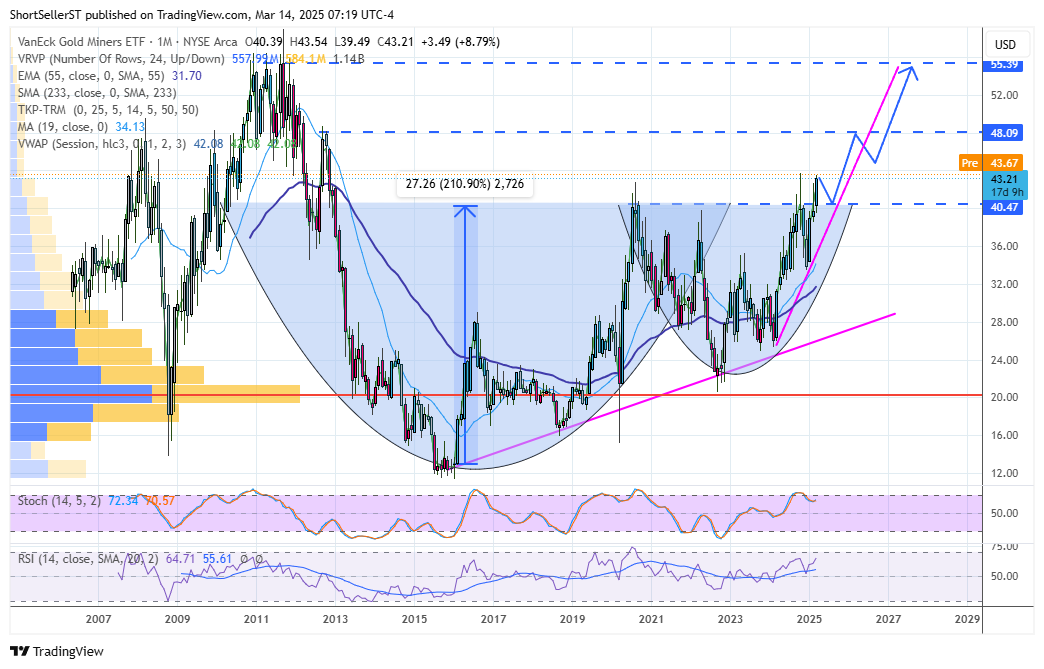Click the TradingView logo in bottom corner
The image size is (1044, 669).
point(20,651)
